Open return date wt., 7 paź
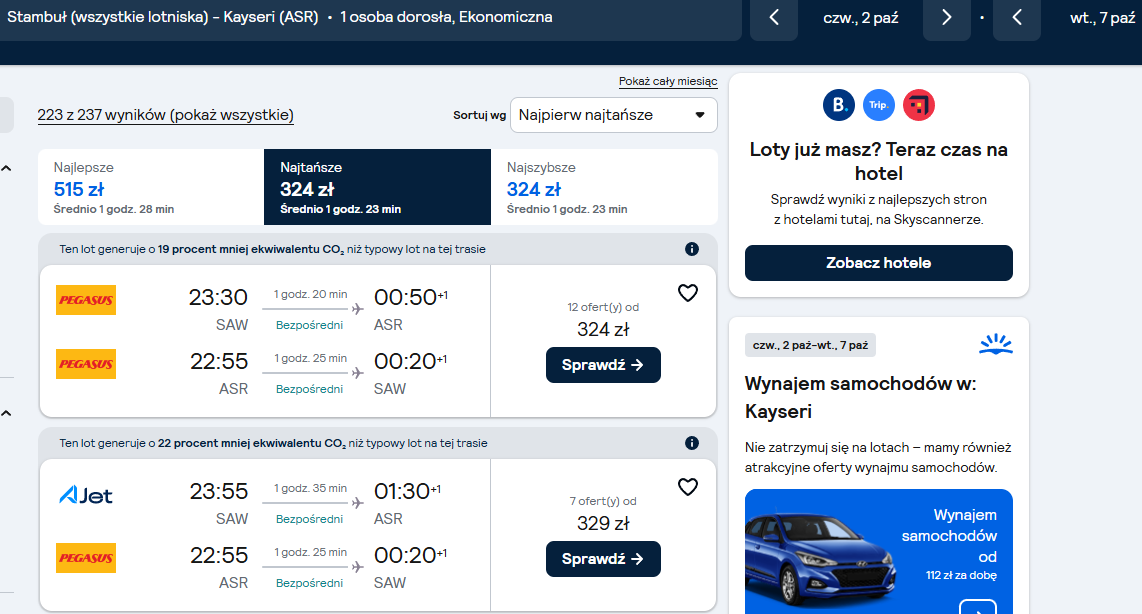Image resolution: width=1142 pixels, height=614 pixels. tap(1102, 17)
